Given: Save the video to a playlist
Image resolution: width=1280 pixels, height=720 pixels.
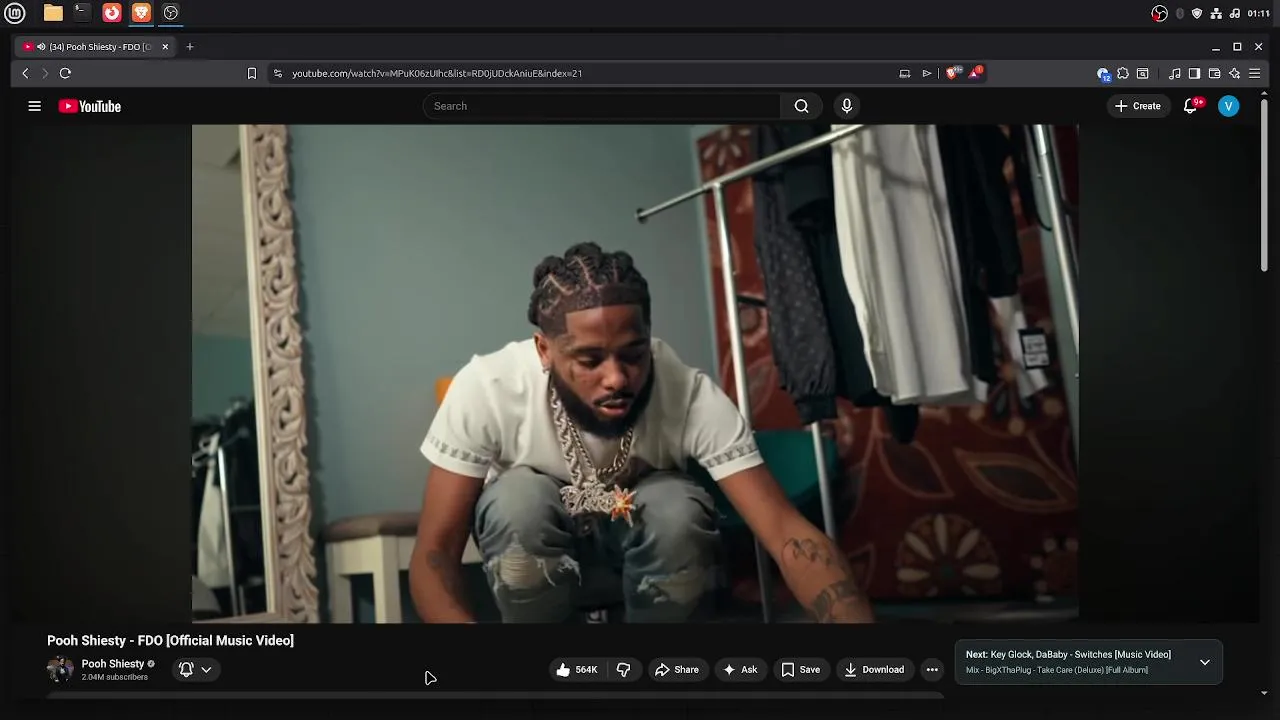Looking at the screenshot, I should click(x=800, y=670).
